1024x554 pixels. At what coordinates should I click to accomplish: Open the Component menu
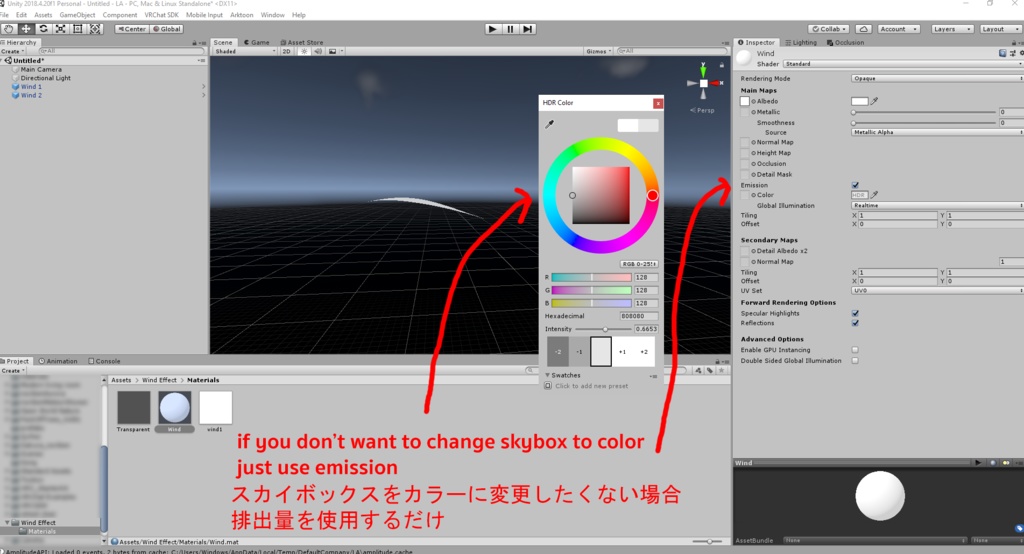[x=120, y=15]
